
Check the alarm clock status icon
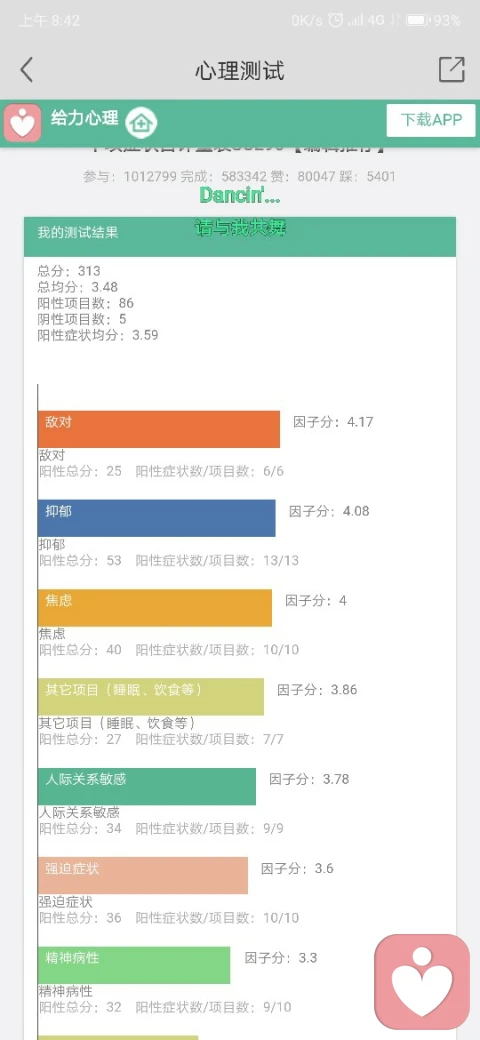coord(336,21)
